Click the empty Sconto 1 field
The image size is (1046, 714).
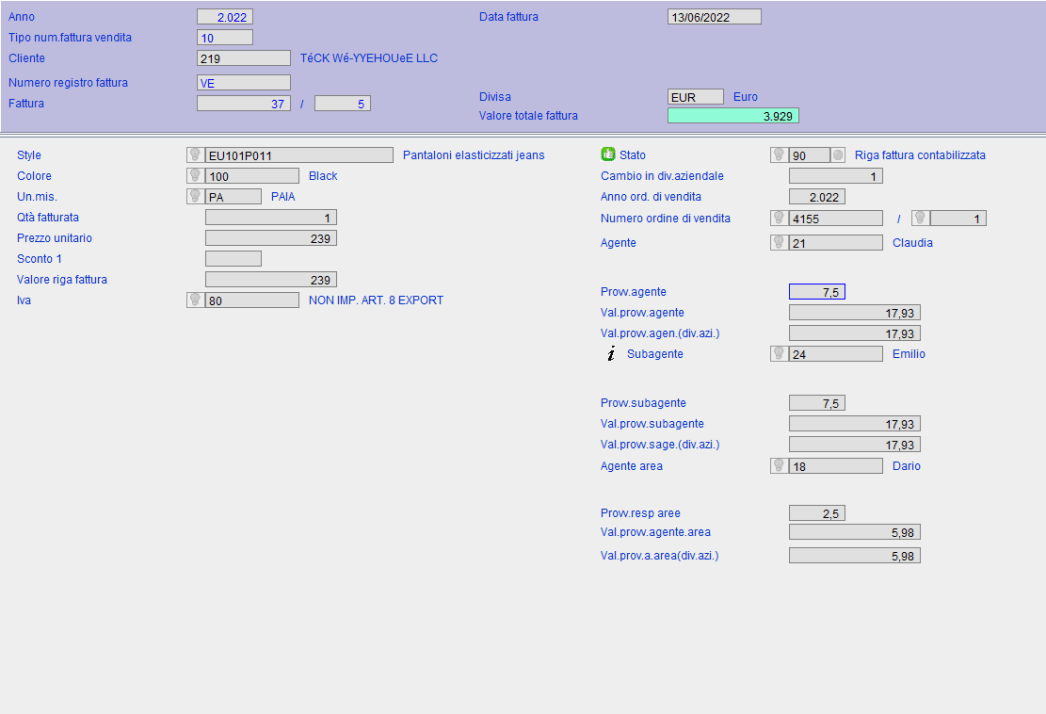[x=233, y=259]
